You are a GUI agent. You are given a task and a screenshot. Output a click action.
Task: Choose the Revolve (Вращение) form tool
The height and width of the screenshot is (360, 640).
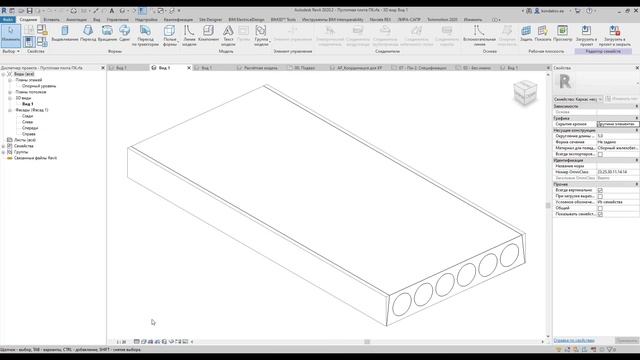coord(107,33)
